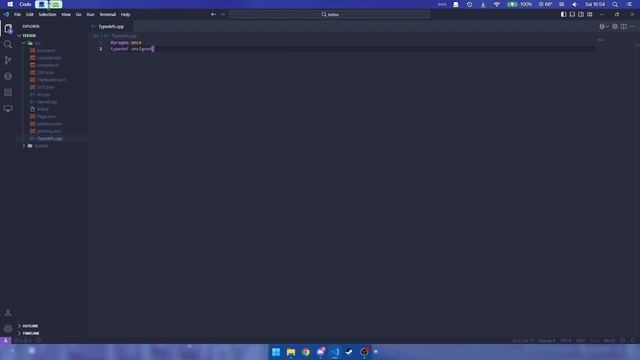Open the IO.cpp file in Explorer
The width and height of the screenshot is (640, 360).
coord(43,94)
